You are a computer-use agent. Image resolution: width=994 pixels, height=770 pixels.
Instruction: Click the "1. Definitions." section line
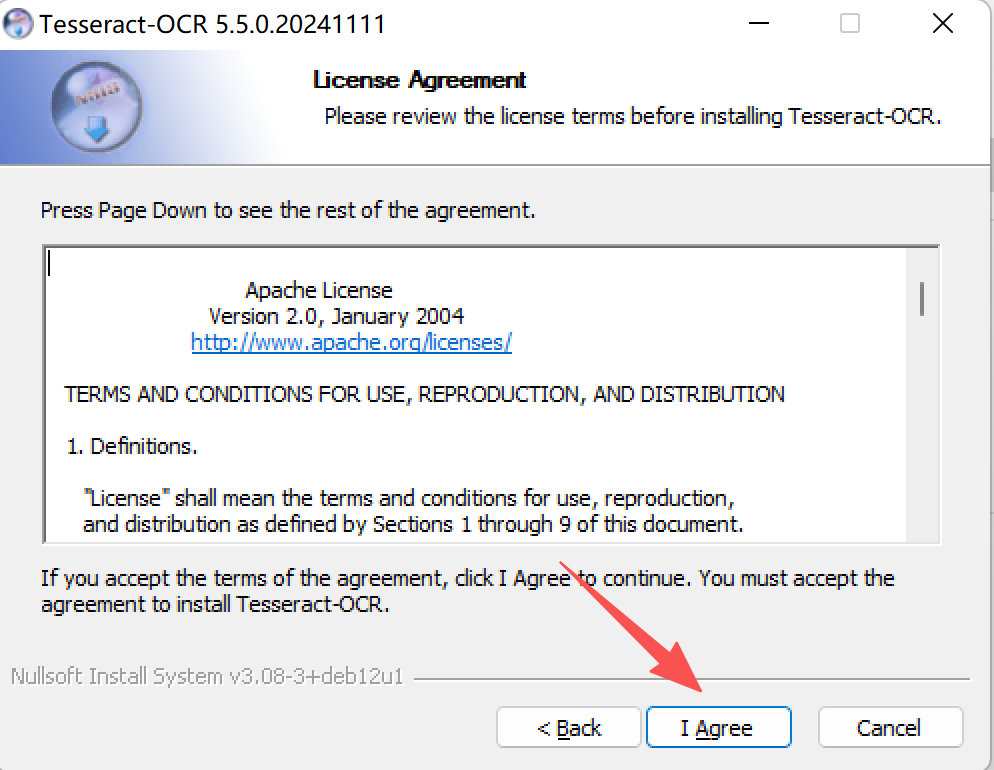(132, 446)
